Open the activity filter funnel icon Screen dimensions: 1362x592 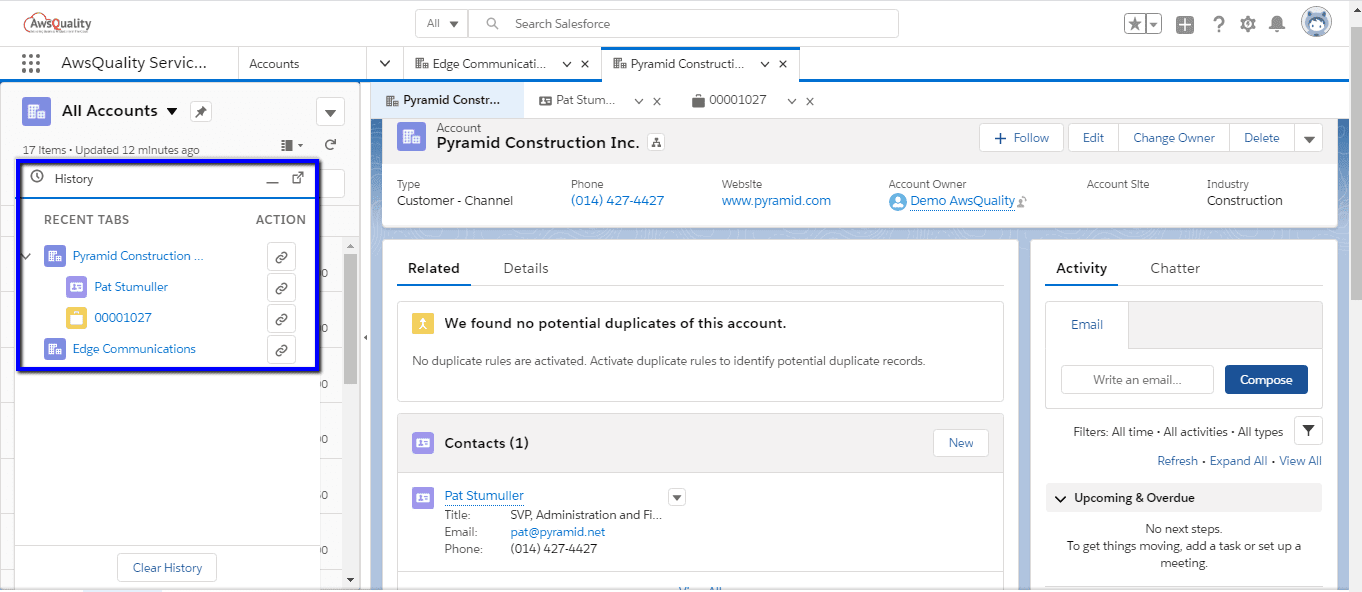1308,431
